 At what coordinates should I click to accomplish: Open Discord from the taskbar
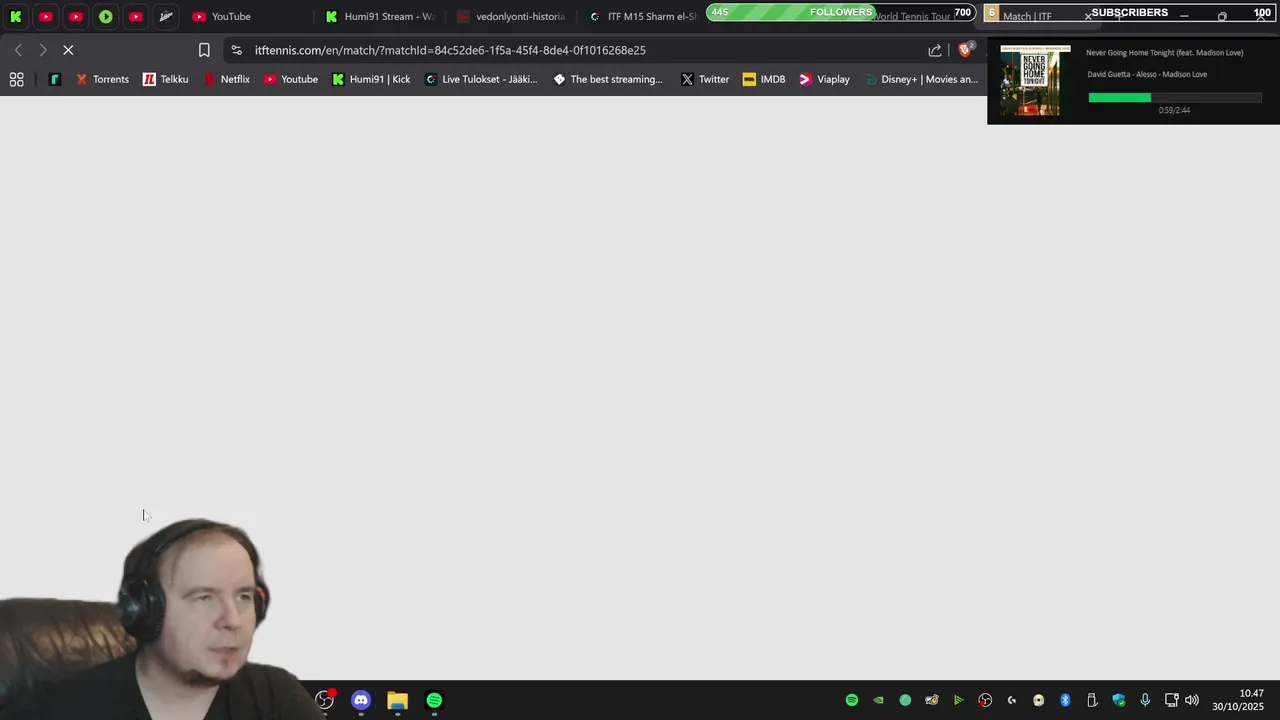(361, 700)
